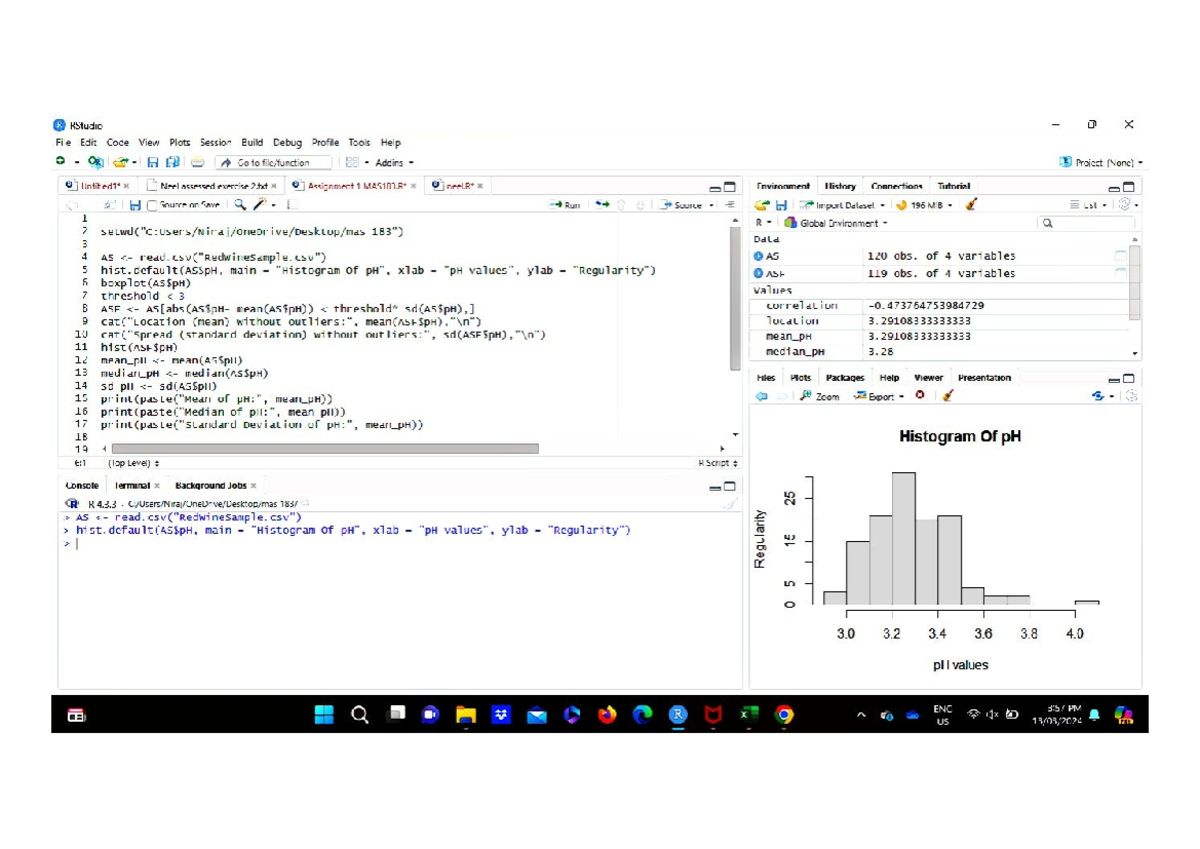Screen dimensions: 1200x849
Task: Save the current script with the editor save icon
Action: tap(135, 205)
